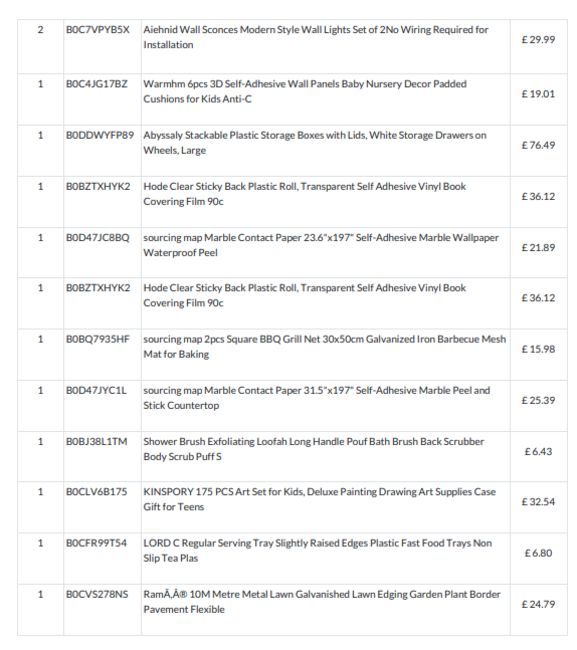This screenshot has height=650, width=577.
Task: Click the LORD C Regular Serving Tray text
Action: (318, 551)
